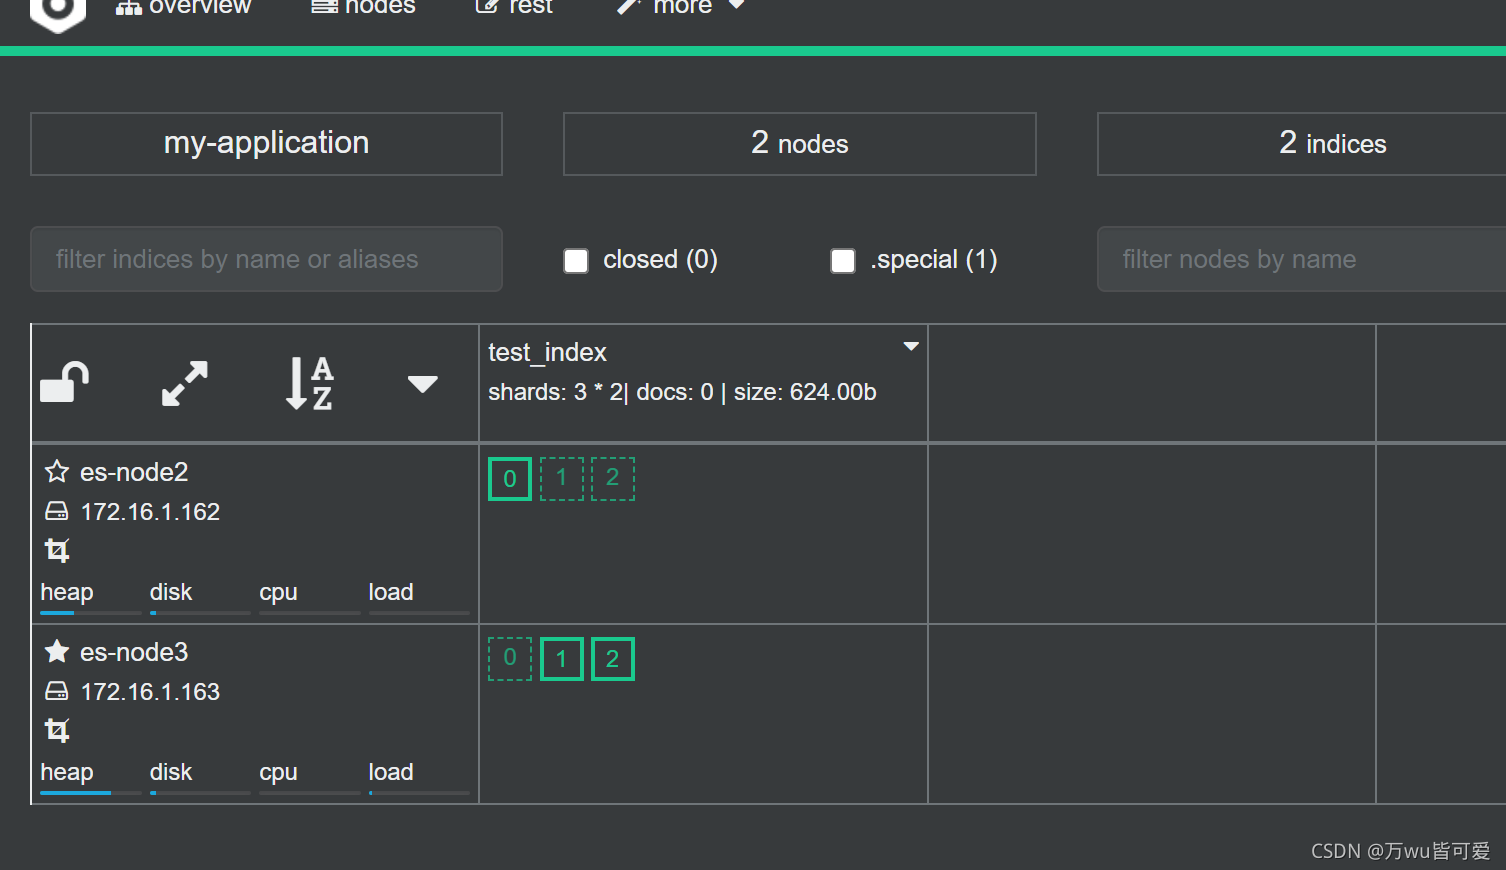The width and height of the screenshot is (1506, 870).
Task: Select replica shard 2 on es-node2
Action: [613, 479]
